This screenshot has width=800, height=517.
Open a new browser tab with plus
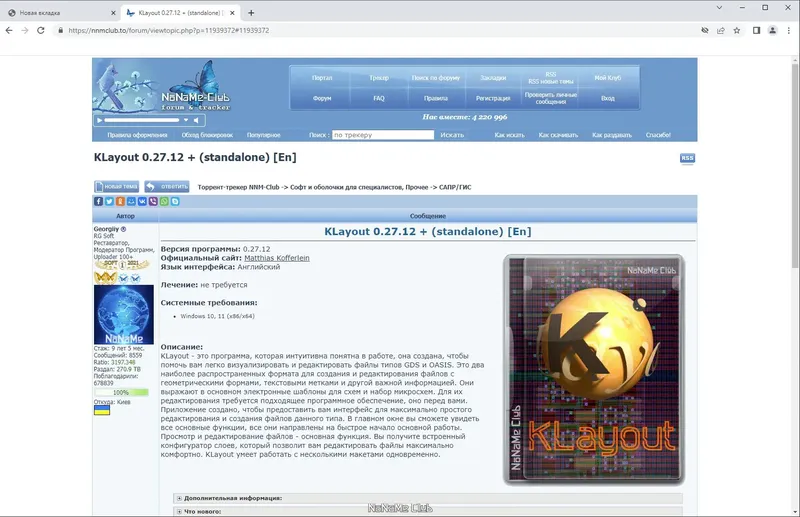click(251, 13)
